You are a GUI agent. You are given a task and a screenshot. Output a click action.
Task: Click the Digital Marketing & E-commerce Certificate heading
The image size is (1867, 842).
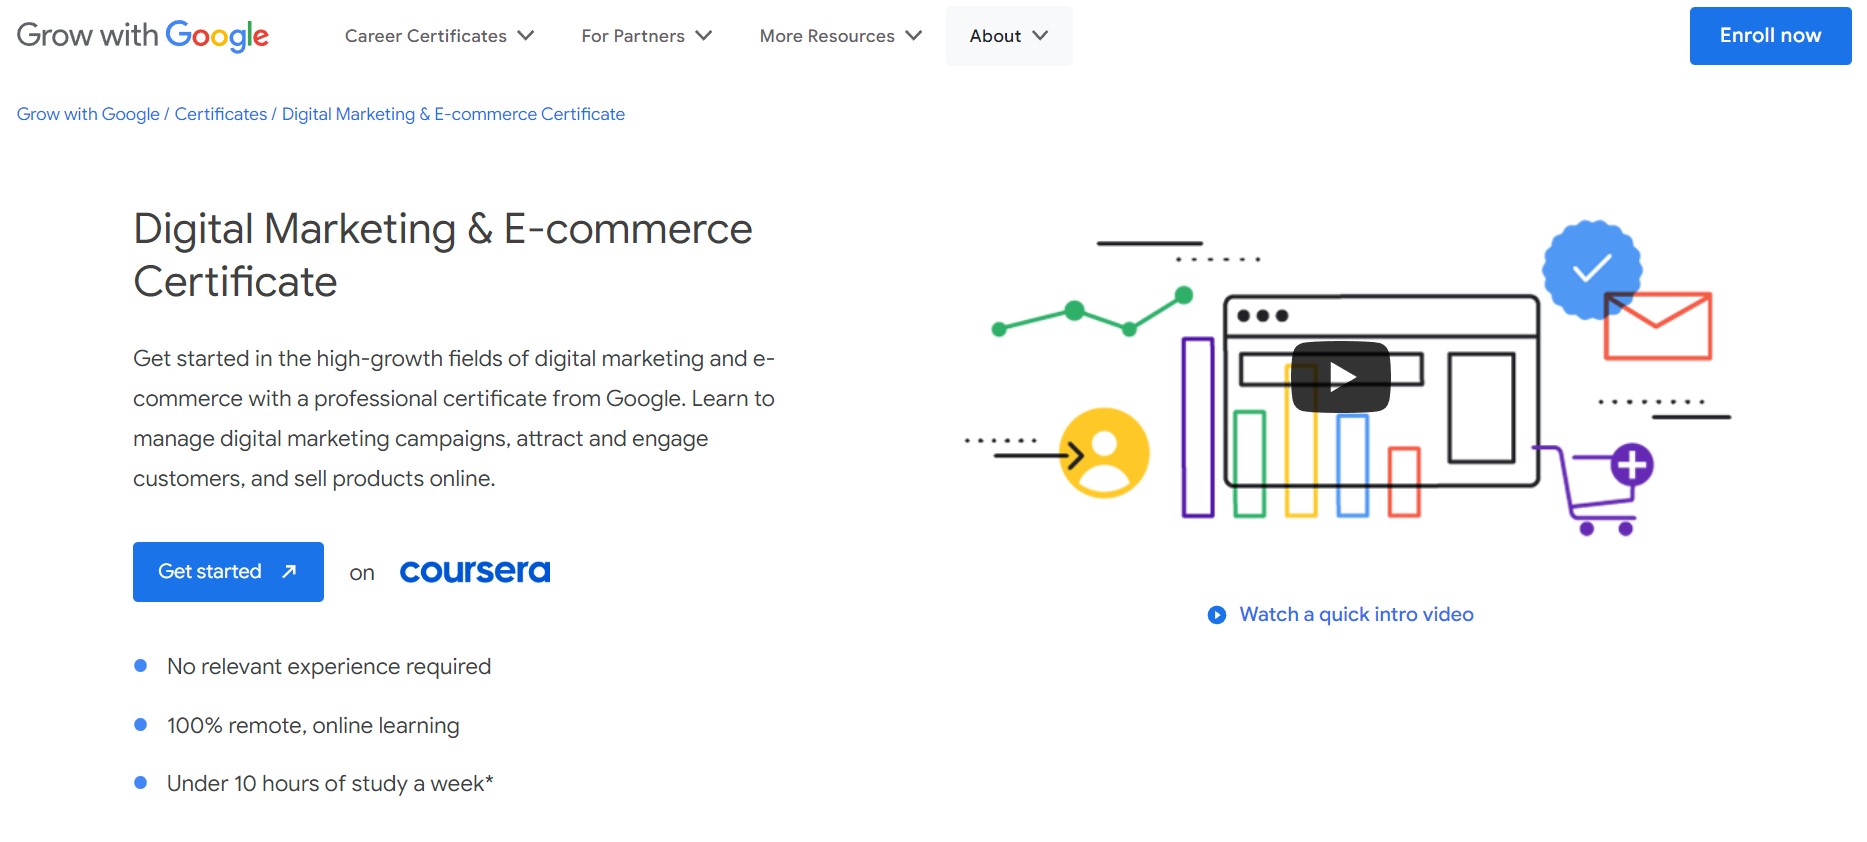click(x=443, y=255)
